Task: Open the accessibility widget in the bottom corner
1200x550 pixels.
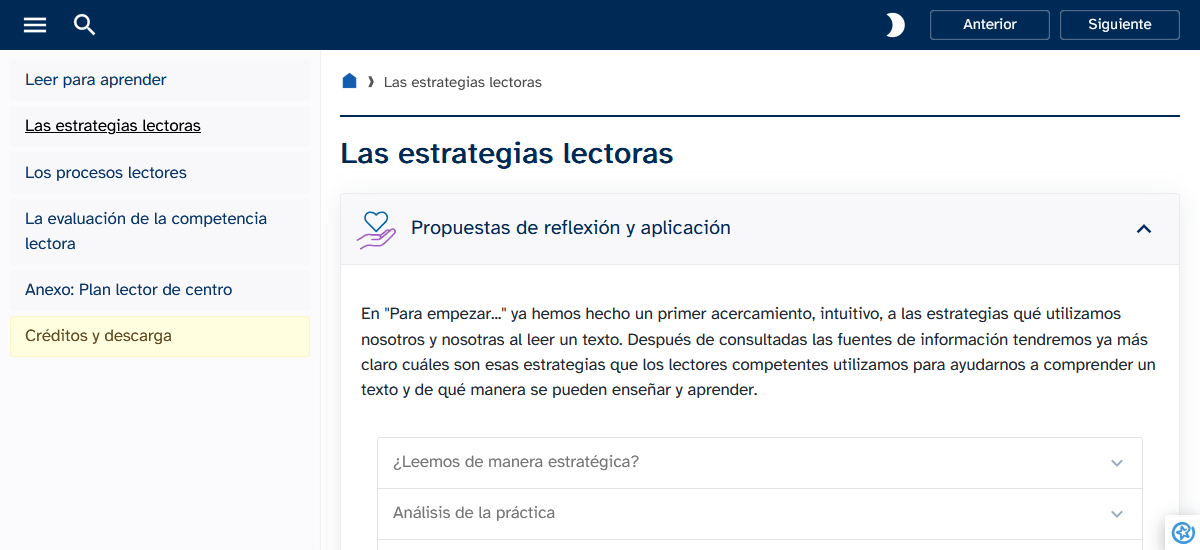Action: 1183,533
